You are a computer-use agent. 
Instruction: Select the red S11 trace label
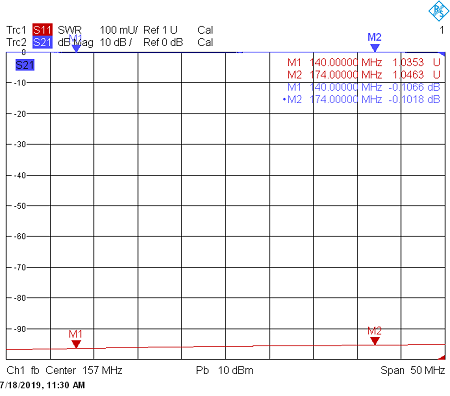(42, 30)
